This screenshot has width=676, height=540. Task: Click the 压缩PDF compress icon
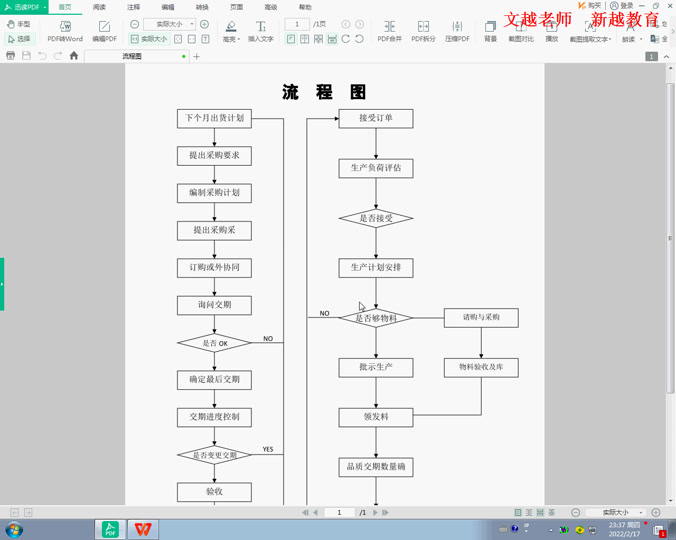click(x=457, y=30)
